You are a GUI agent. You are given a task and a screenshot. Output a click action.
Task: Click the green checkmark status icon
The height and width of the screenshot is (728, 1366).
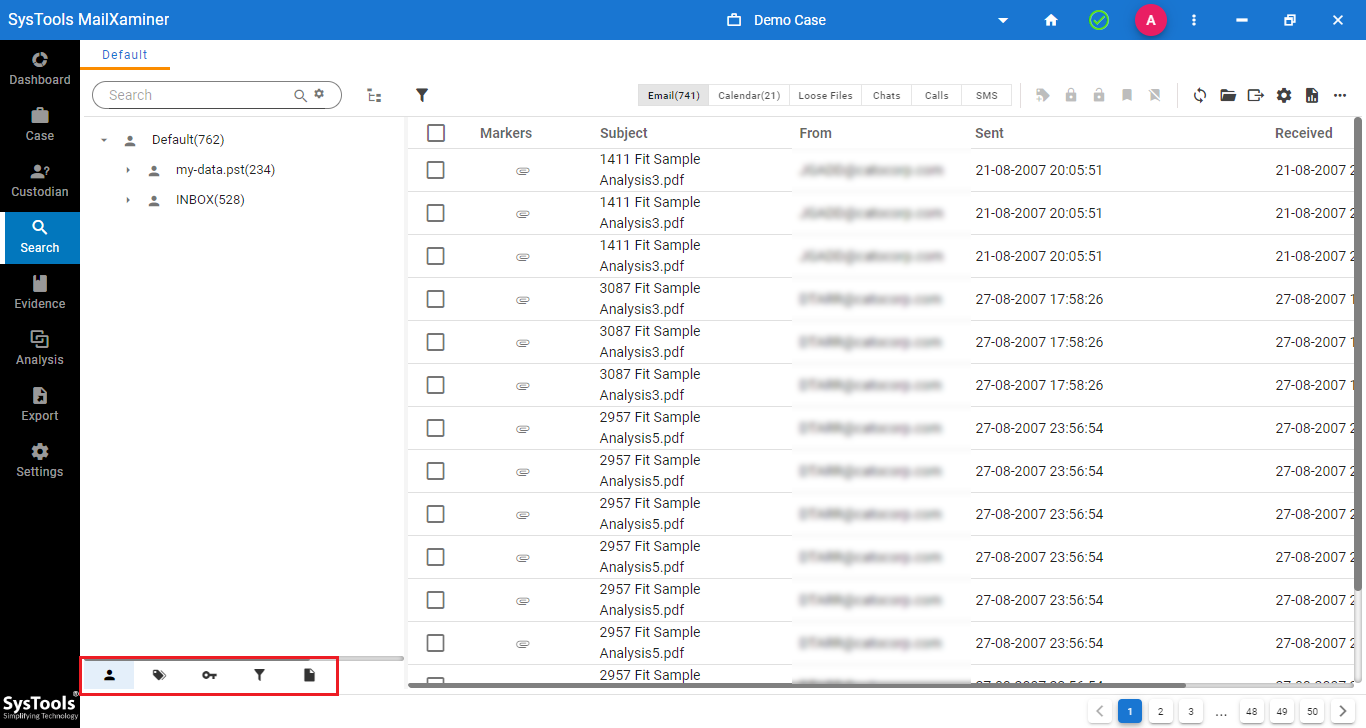1099,20
